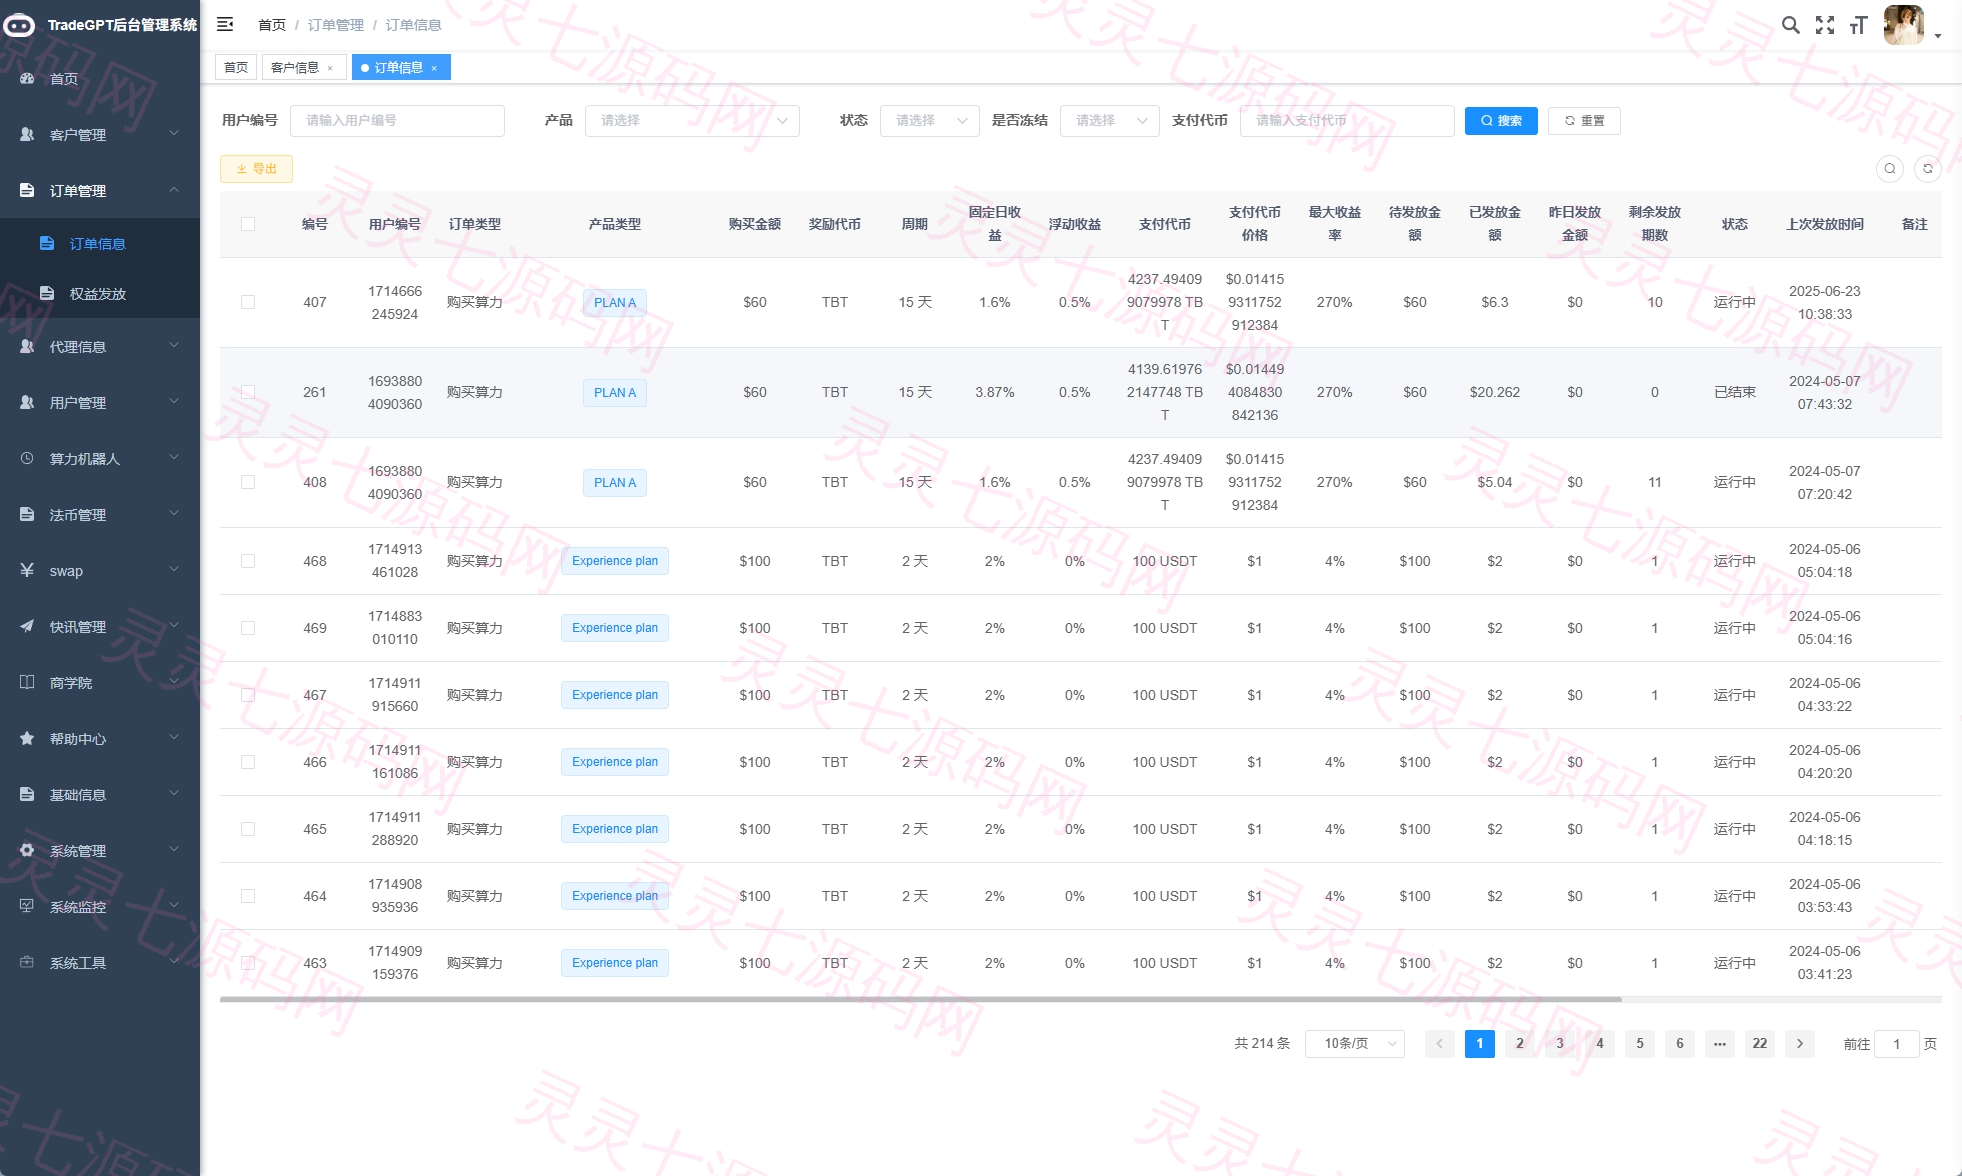Click the 导出 export button
The width and height of the screenshot is (1962, 1176).
256,169
